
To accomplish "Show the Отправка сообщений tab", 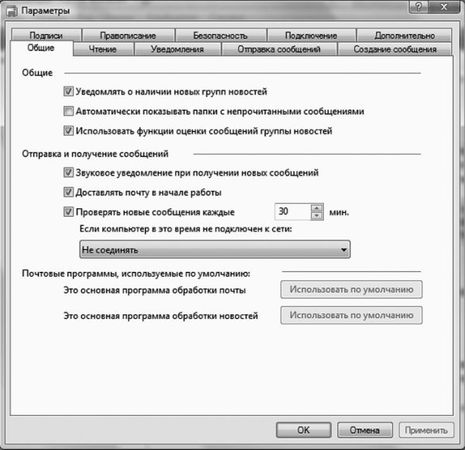I will coord(279,49).
